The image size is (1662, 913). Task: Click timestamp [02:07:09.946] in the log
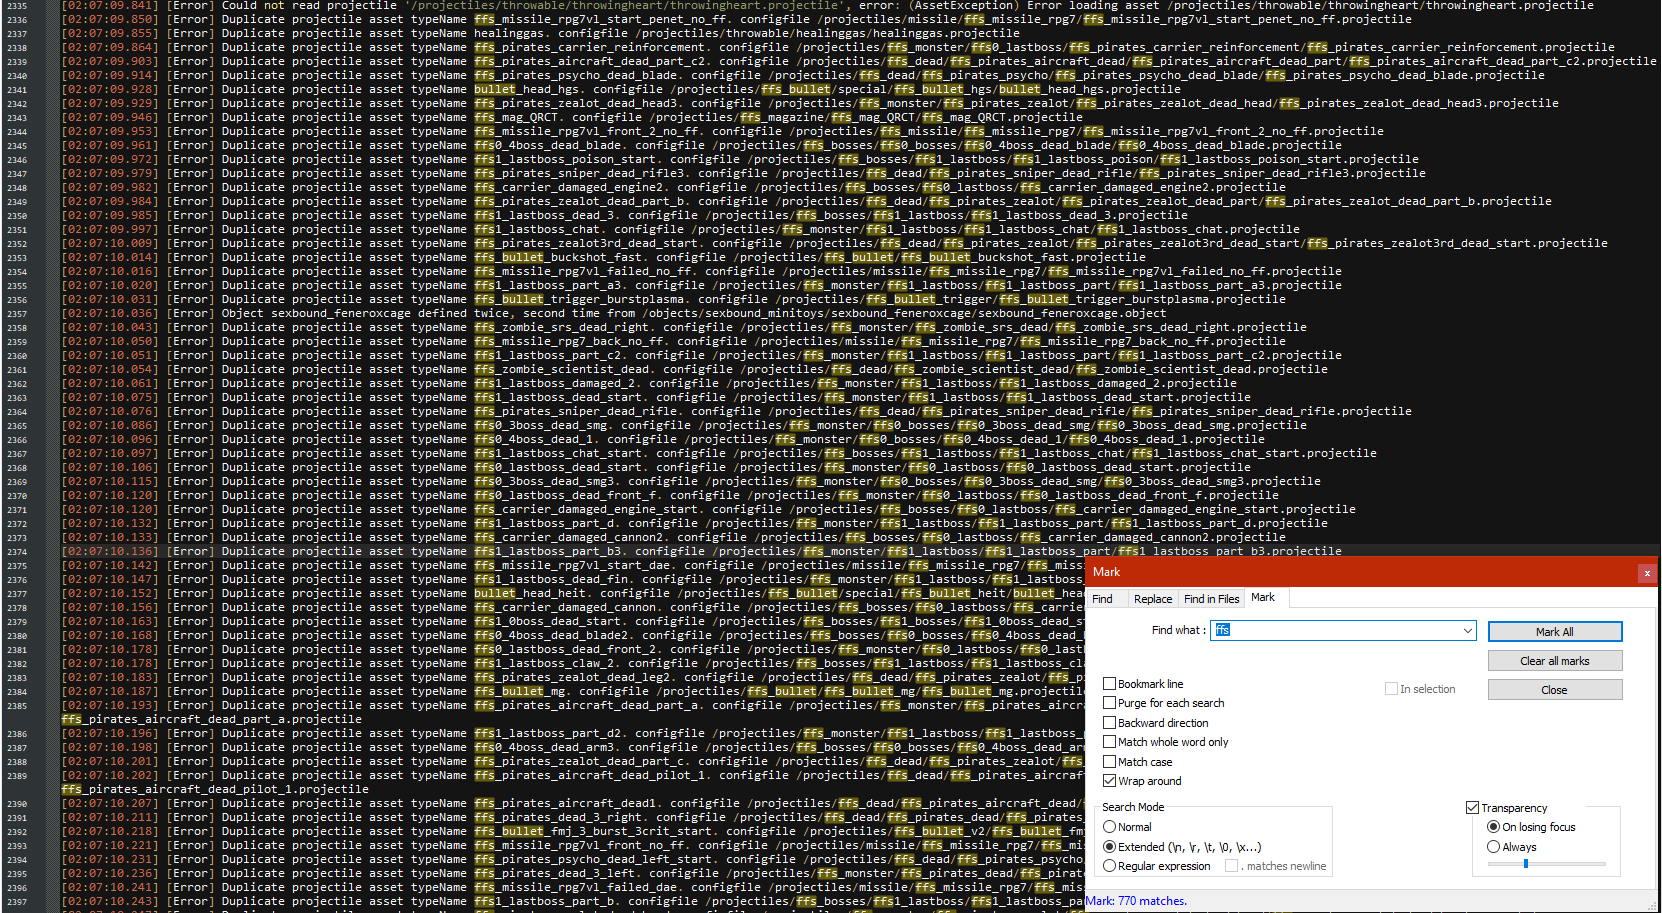pos(109,117)
